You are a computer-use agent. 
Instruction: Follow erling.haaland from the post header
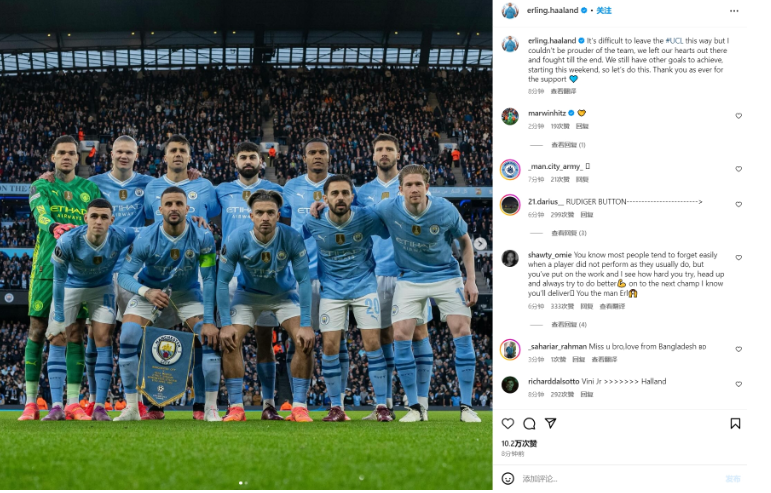tap(604, 10)
